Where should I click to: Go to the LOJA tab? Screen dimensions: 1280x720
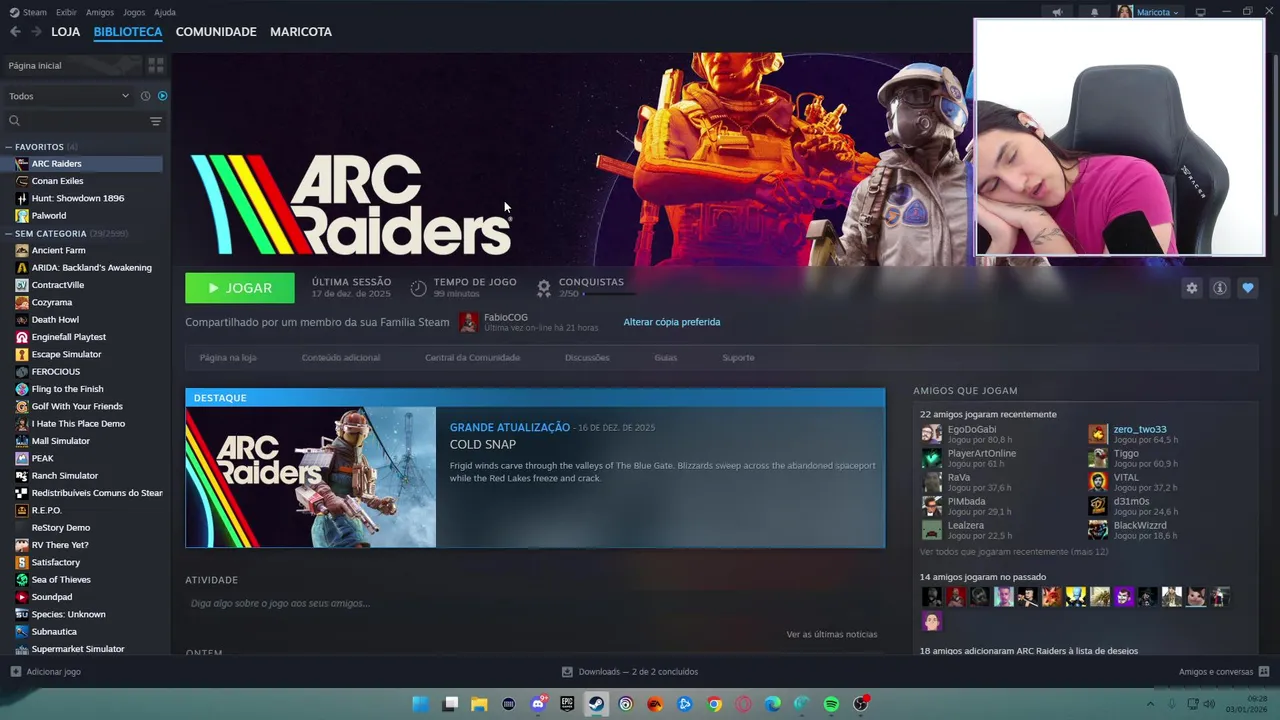click(x=65, y=32)
